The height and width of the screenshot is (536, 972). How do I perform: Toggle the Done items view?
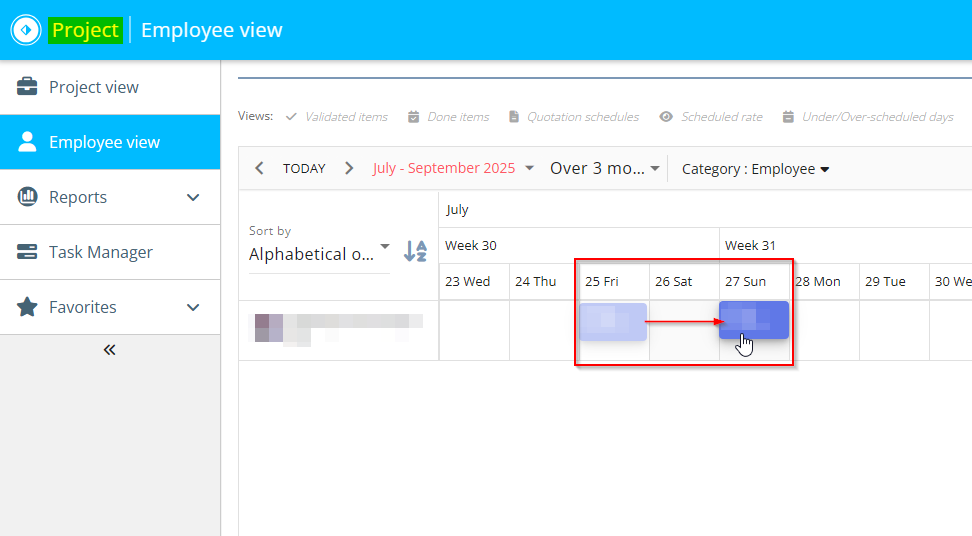point(448,117)
